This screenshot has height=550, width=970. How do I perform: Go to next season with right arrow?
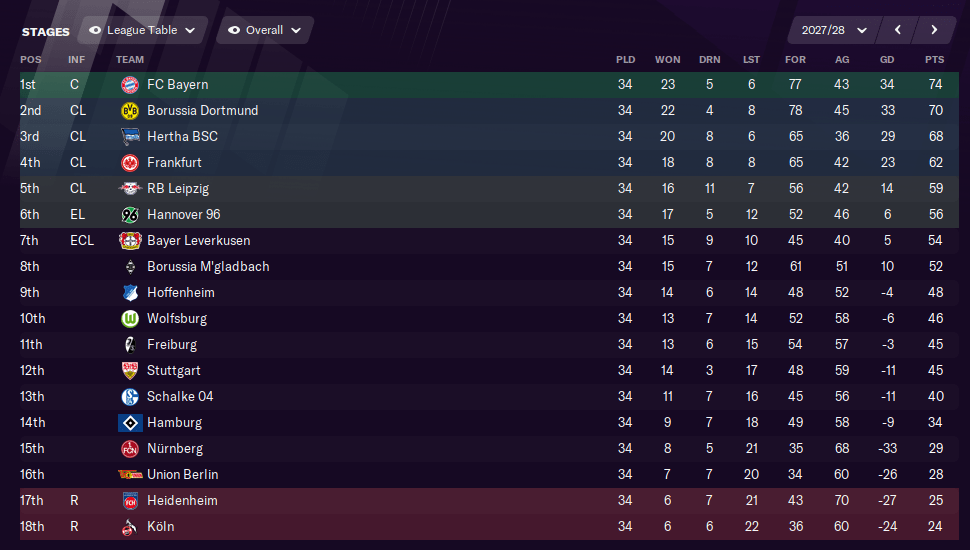[934, 30]
